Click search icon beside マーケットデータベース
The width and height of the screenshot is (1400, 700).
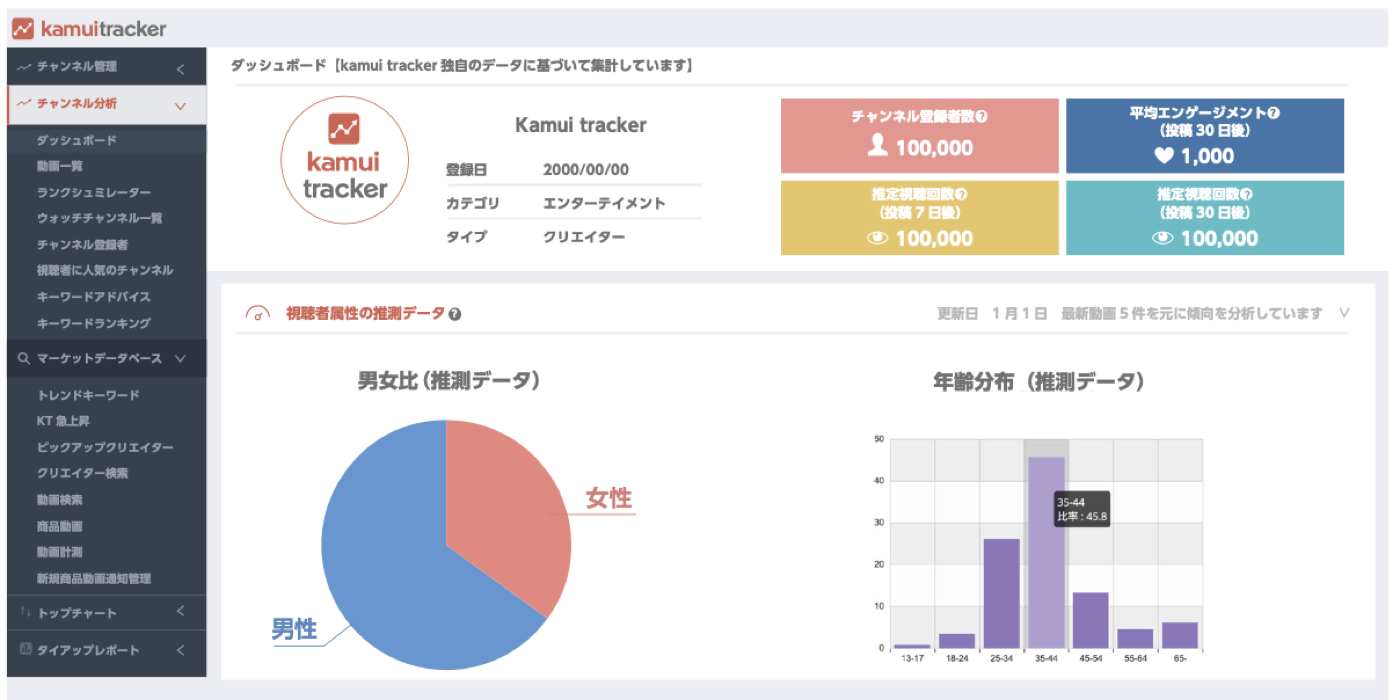(x=24, y=358)
